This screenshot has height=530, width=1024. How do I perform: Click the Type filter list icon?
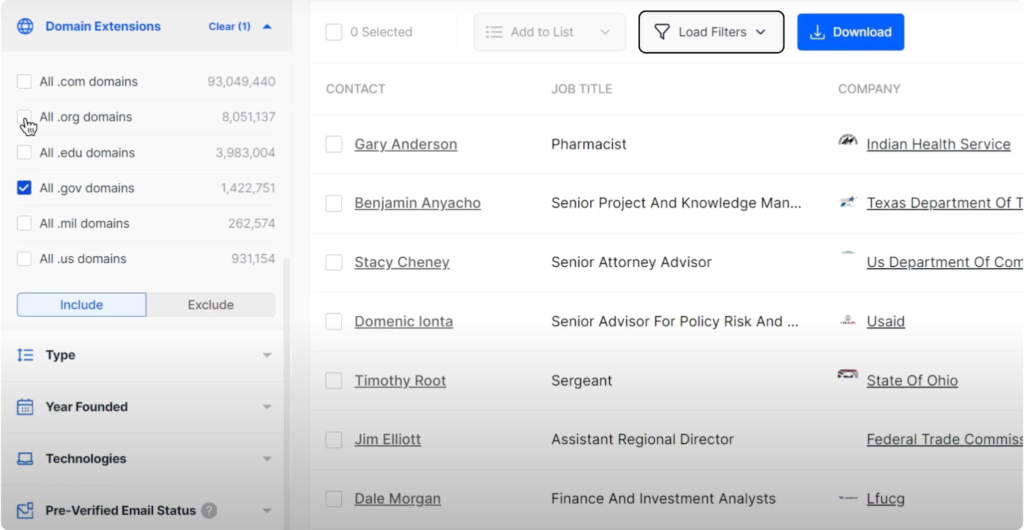[26, 355]
